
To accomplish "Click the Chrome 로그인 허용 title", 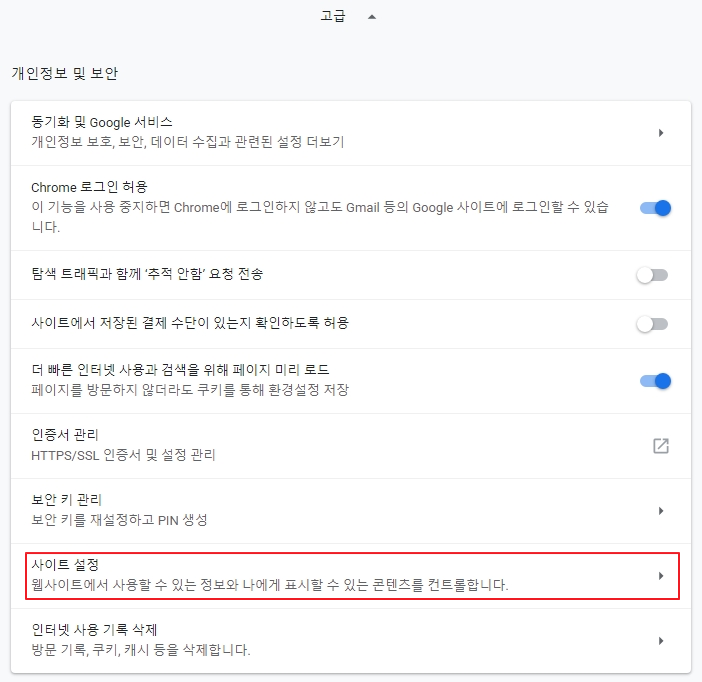I will 90,187.
